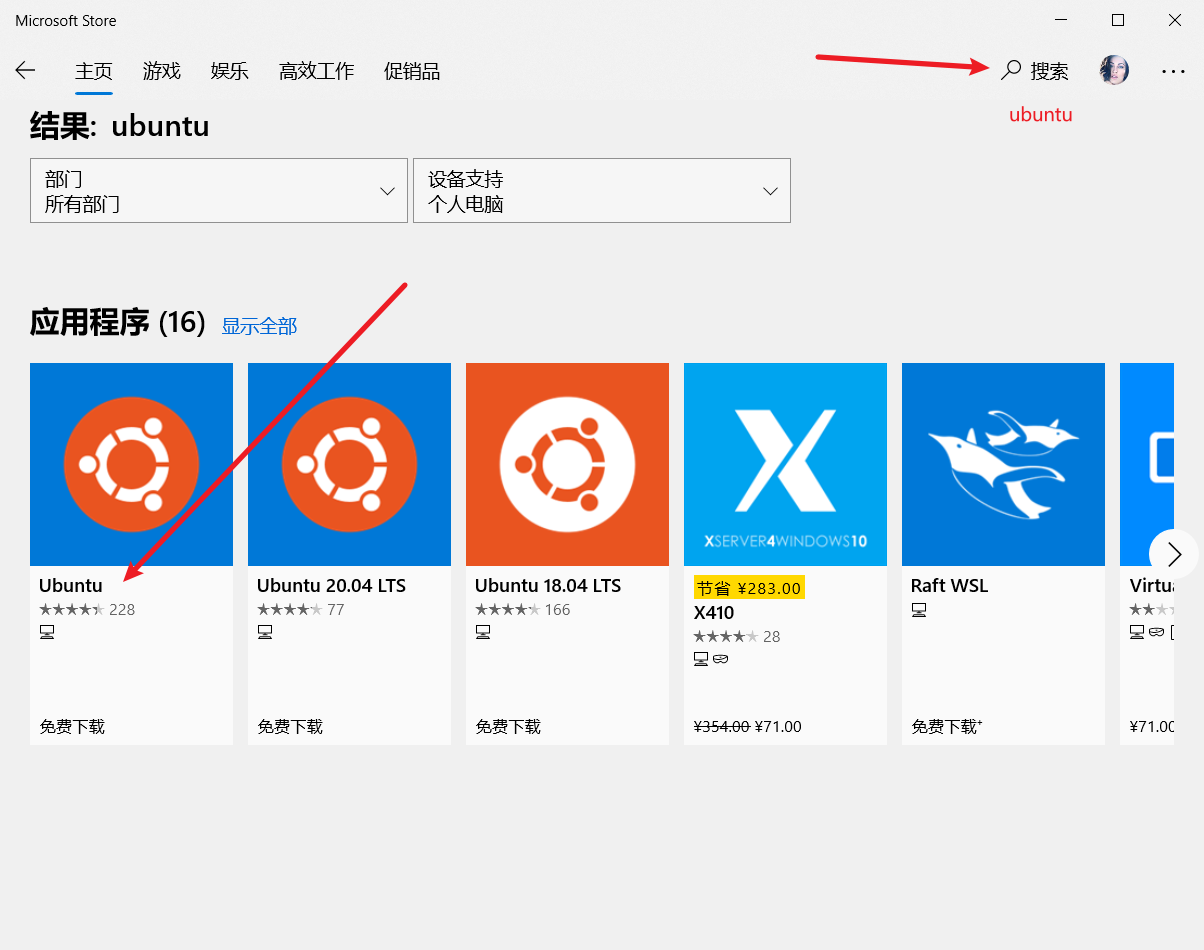
Task: Click the 应用程序 (16) heading
Action: point(118,323)
